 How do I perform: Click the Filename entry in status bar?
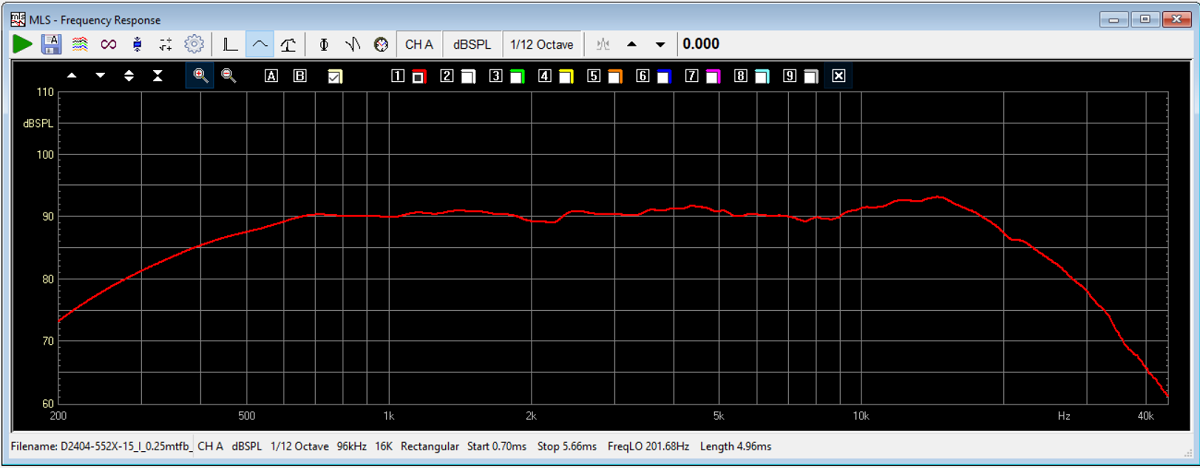(x=102, y=446)
